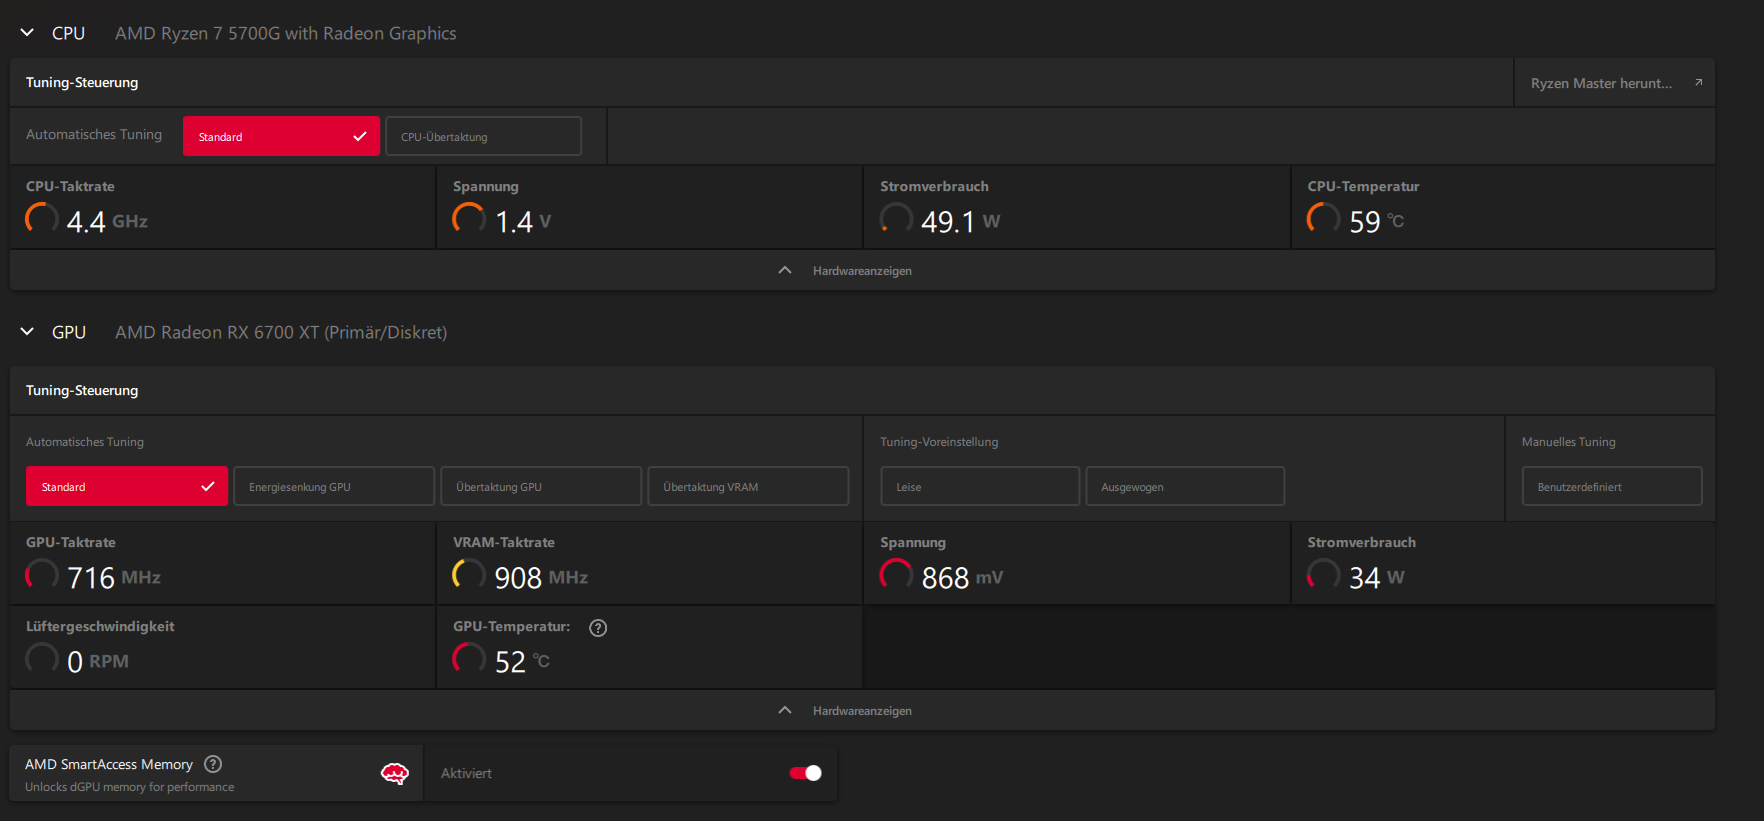The width and height of the screenshot is (1764, 821).
Task: Click the Aktiviert status label
Action: [466, 773]
